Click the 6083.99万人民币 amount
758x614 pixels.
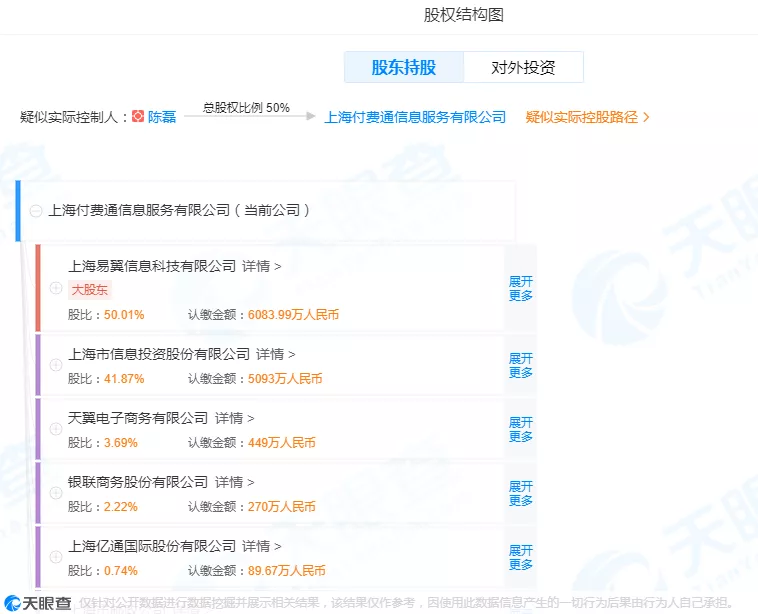293,315
